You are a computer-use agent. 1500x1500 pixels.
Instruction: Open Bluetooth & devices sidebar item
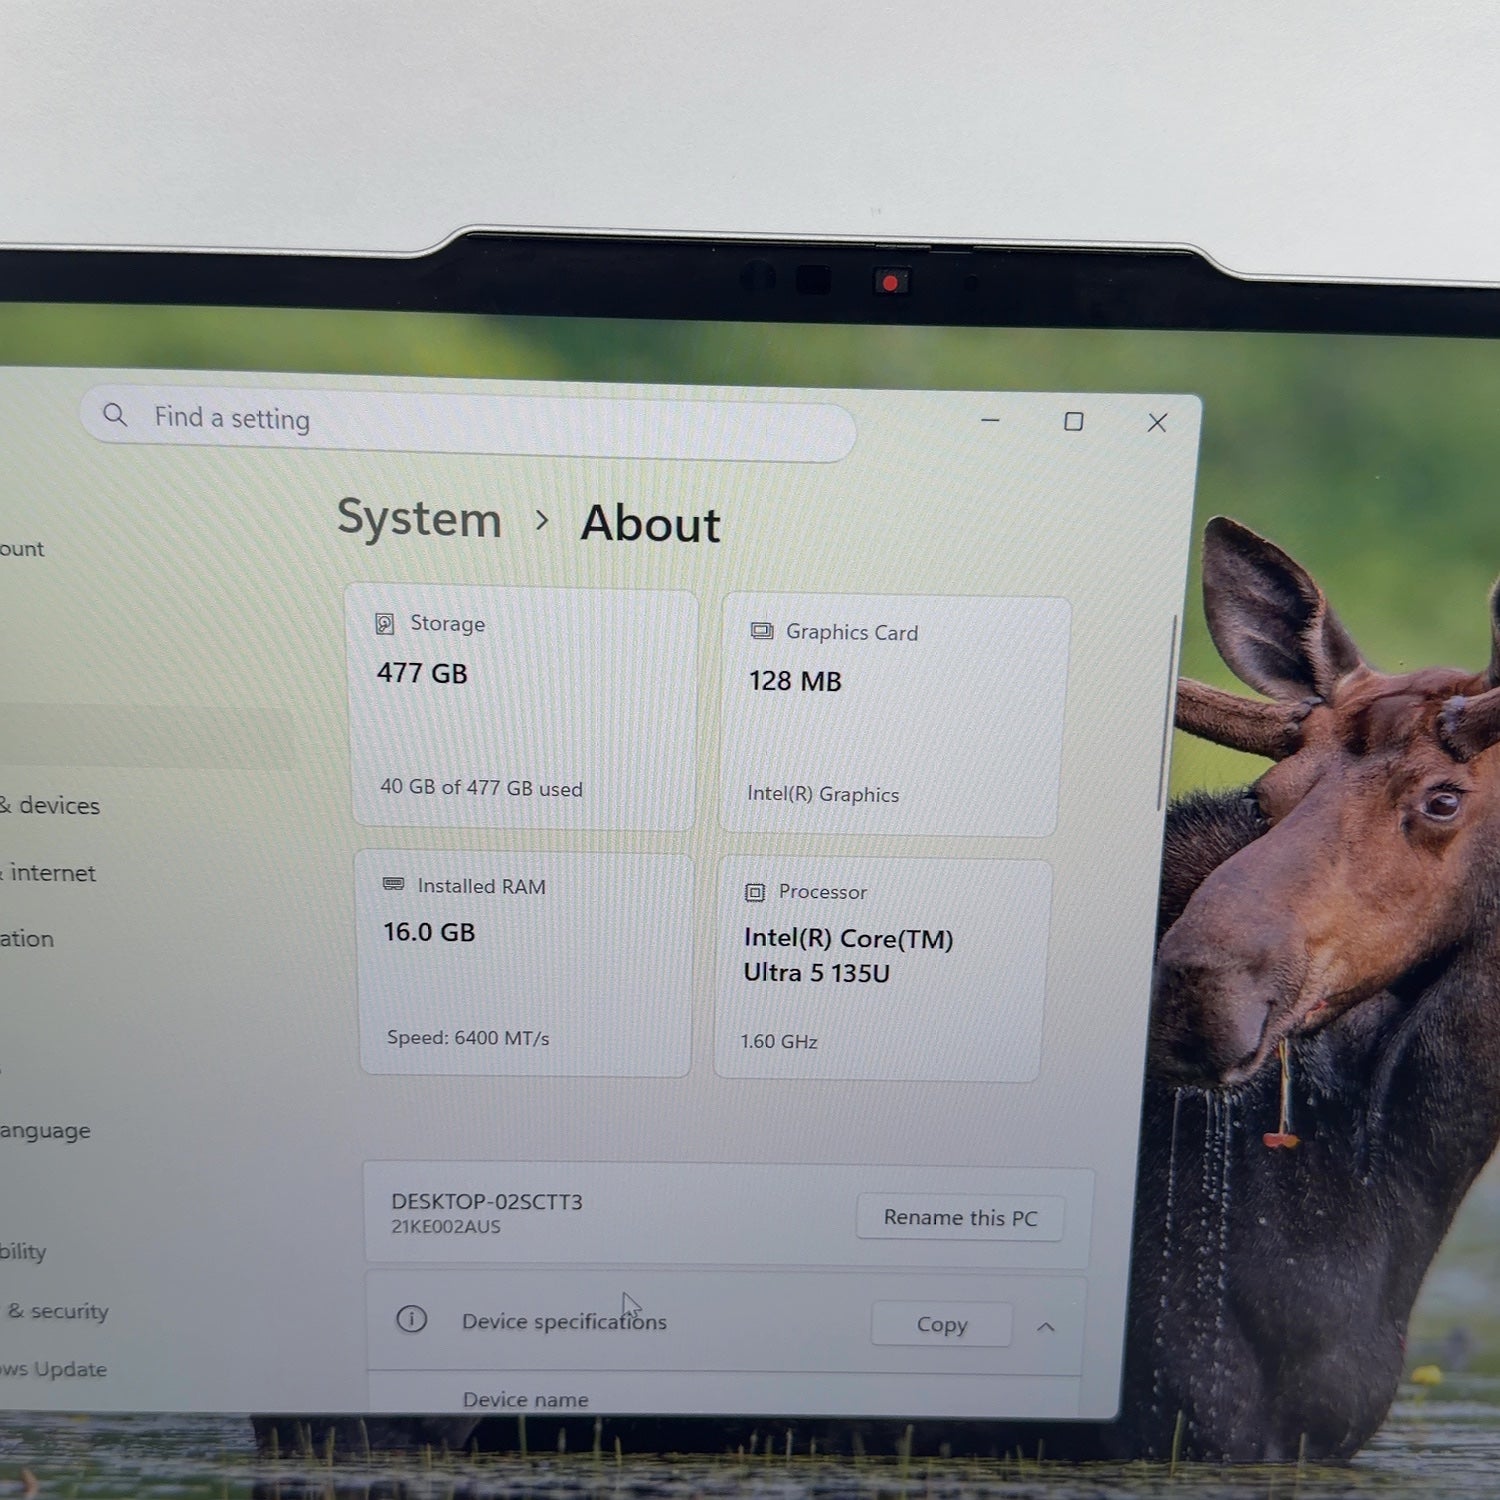(x=50, y=805)
